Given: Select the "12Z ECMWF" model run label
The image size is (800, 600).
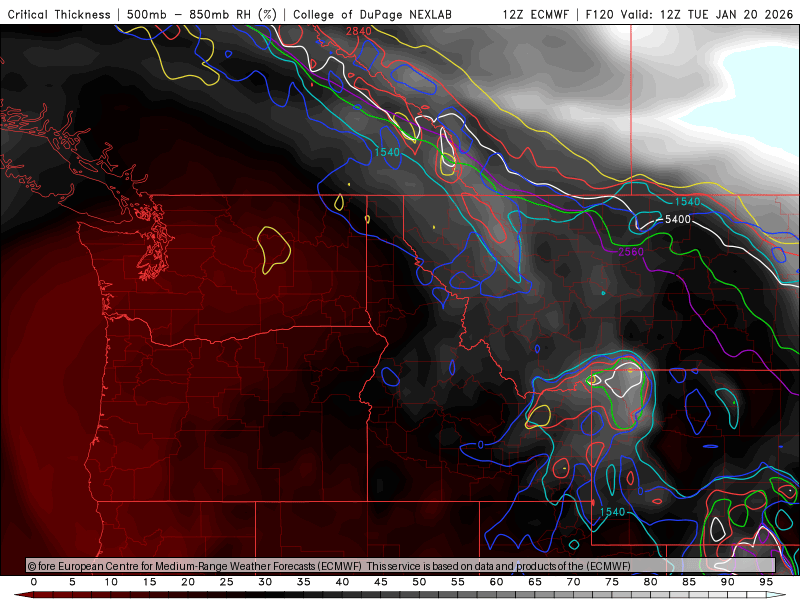Looking at the screenshot, I should coord(535,14).
